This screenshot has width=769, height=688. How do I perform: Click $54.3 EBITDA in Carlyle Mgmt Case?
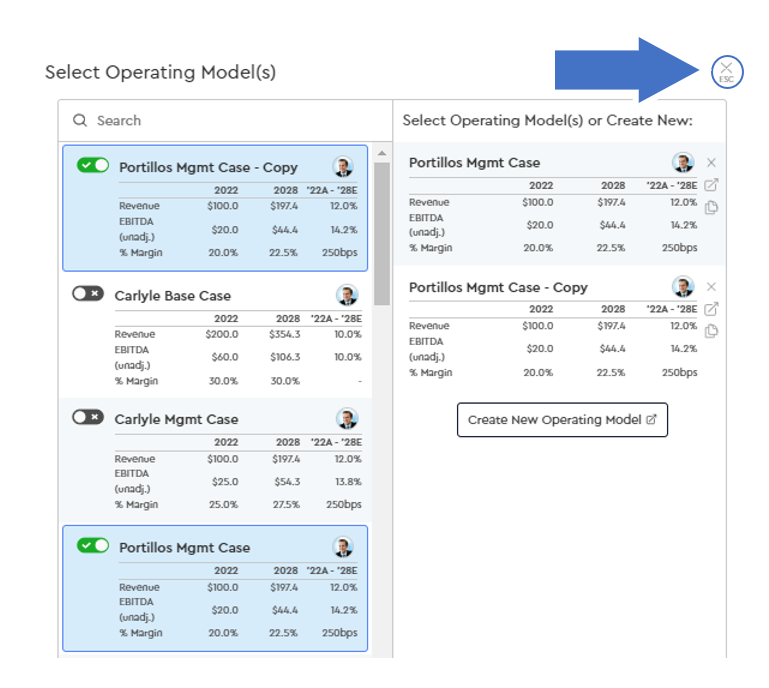click(287, 482)
